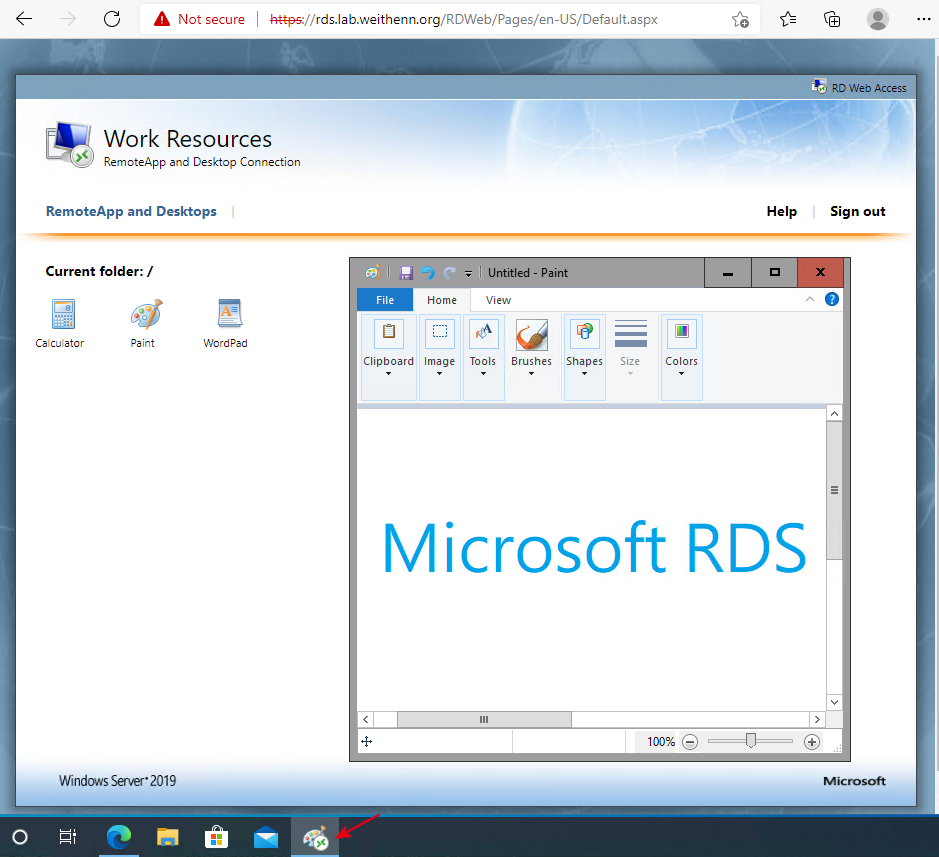
Task: Open Mail from the taskbar
Action: click(265, 837)
